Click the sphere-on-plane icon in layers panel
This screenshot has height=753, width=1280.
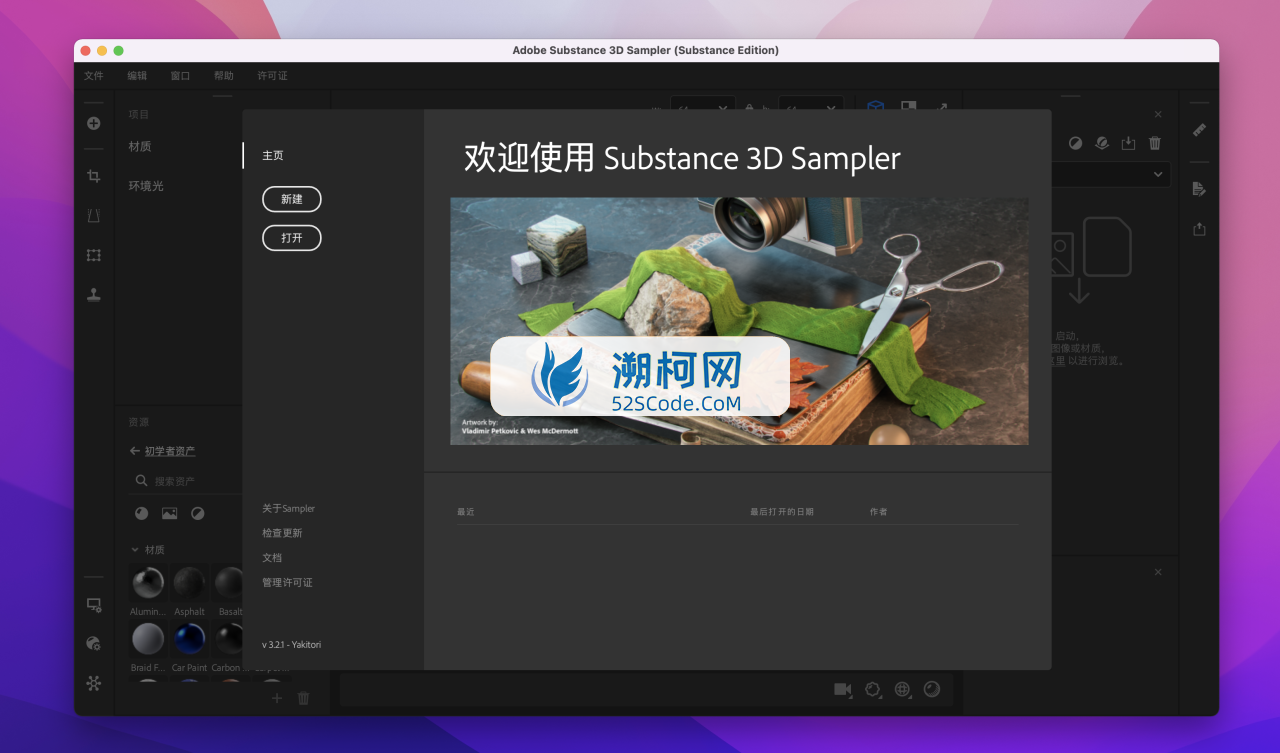tap(1101, 143)
